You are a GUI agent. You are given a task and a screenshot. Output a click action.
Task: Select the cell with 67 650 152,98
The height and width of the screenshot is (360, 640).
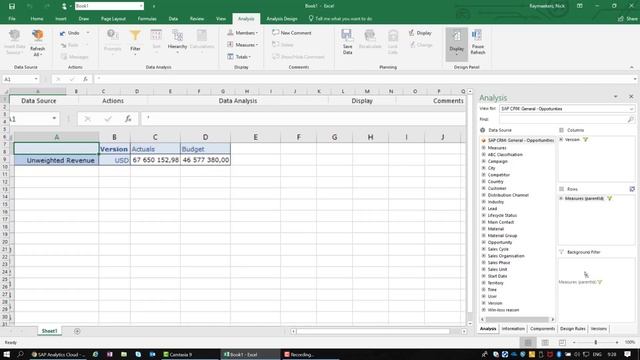tap(155, 160)
